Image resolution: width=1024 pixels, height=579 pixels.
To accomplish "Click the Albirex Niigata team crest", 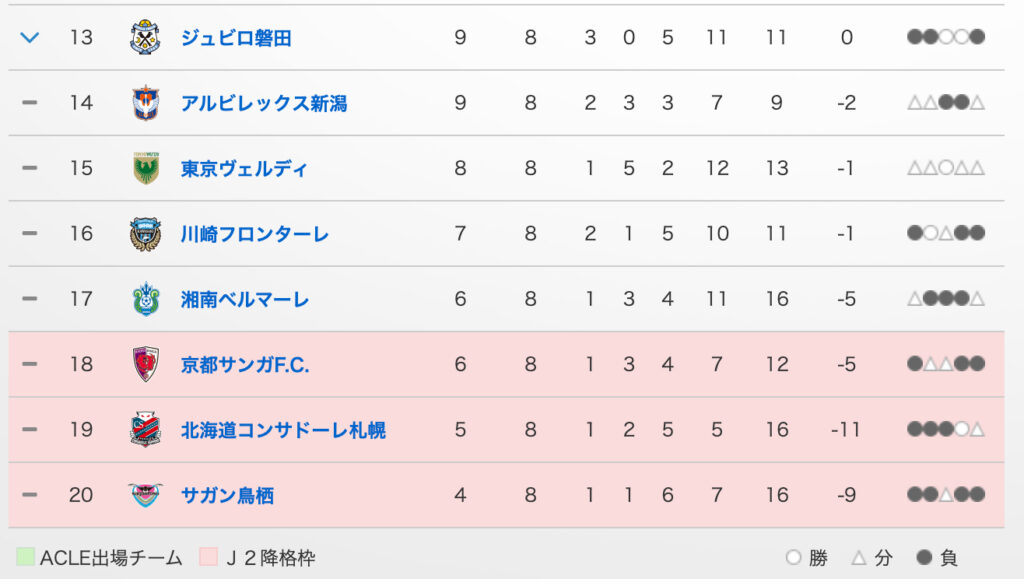I will [x=145, y=103].
